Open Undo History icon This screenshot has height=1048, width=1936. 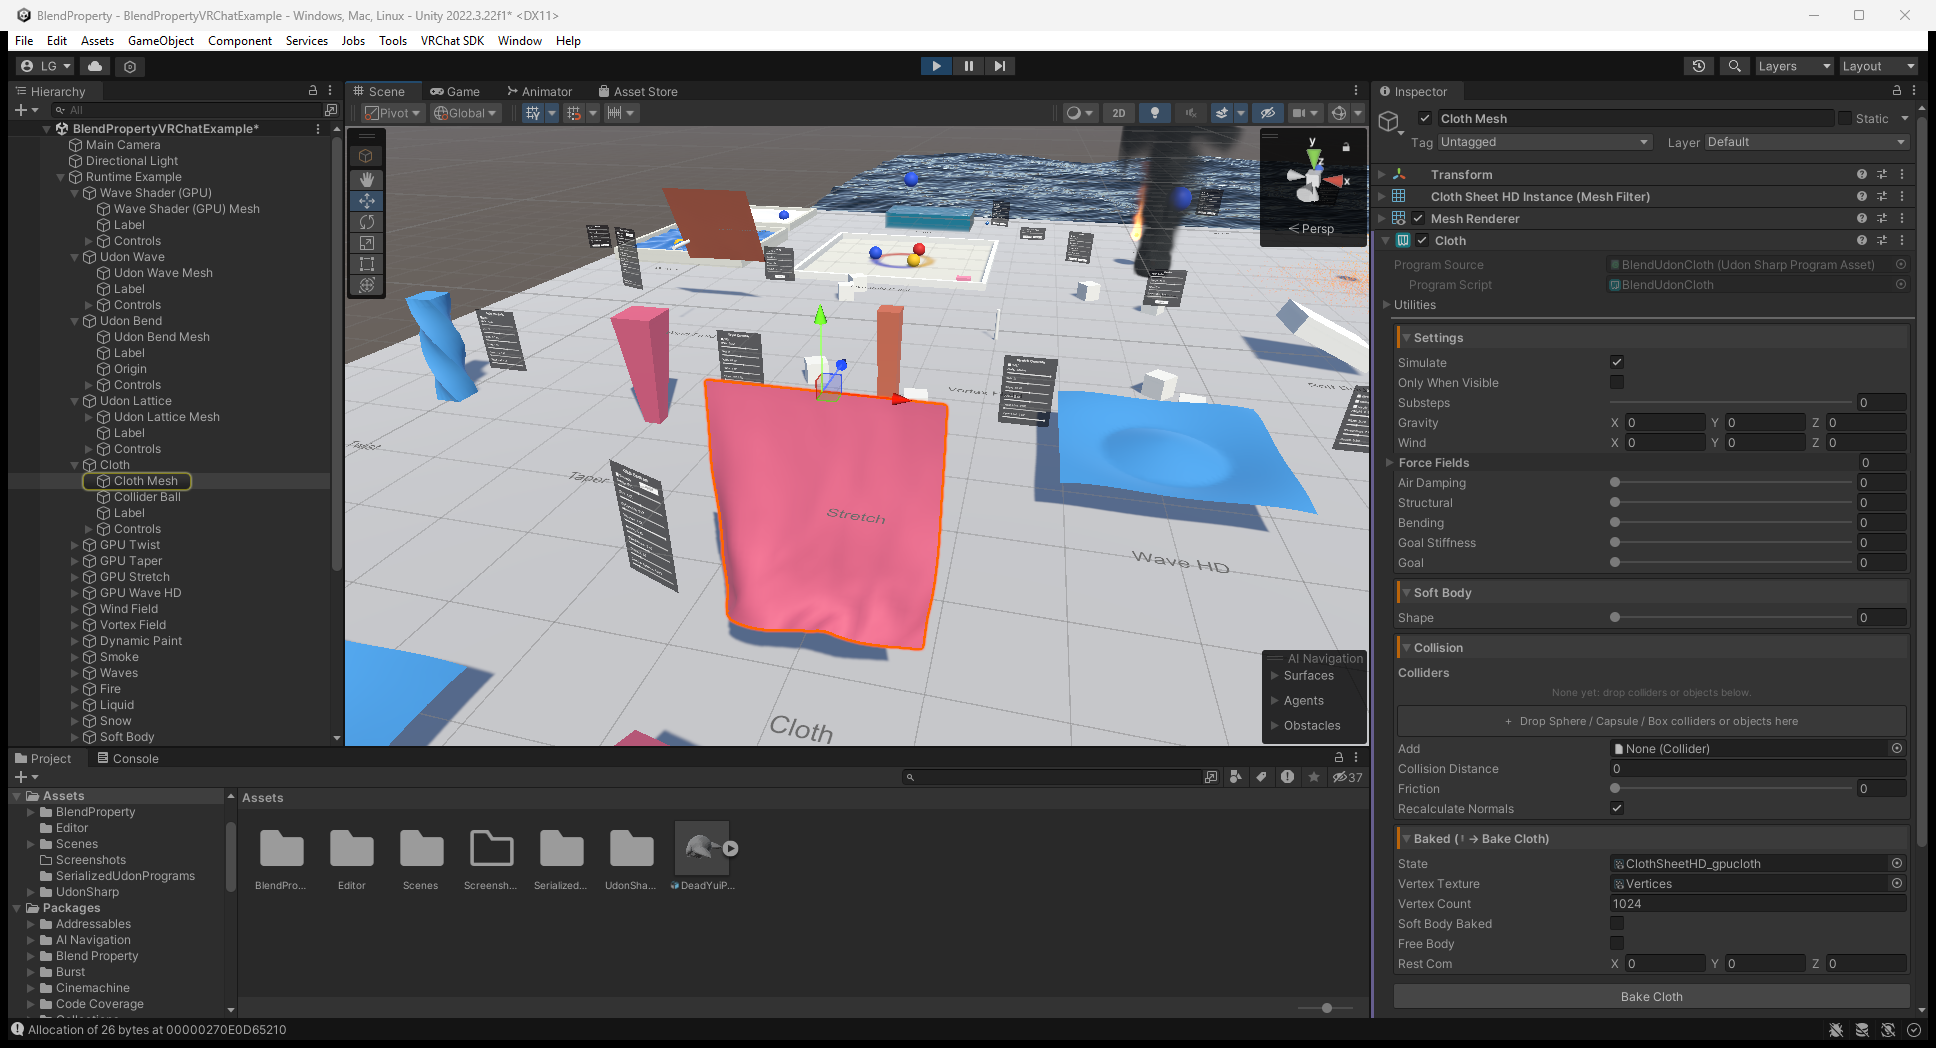[x=1699, y=66]
